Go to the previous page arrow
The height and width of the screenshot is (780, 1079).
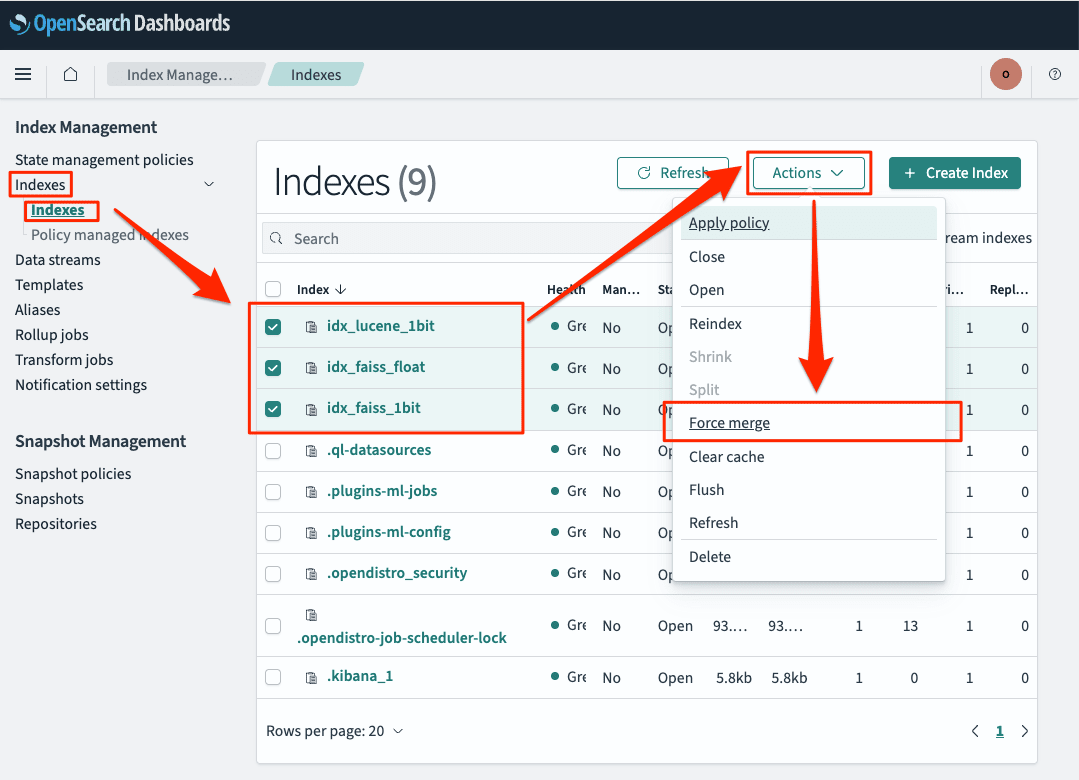point(975,731)
